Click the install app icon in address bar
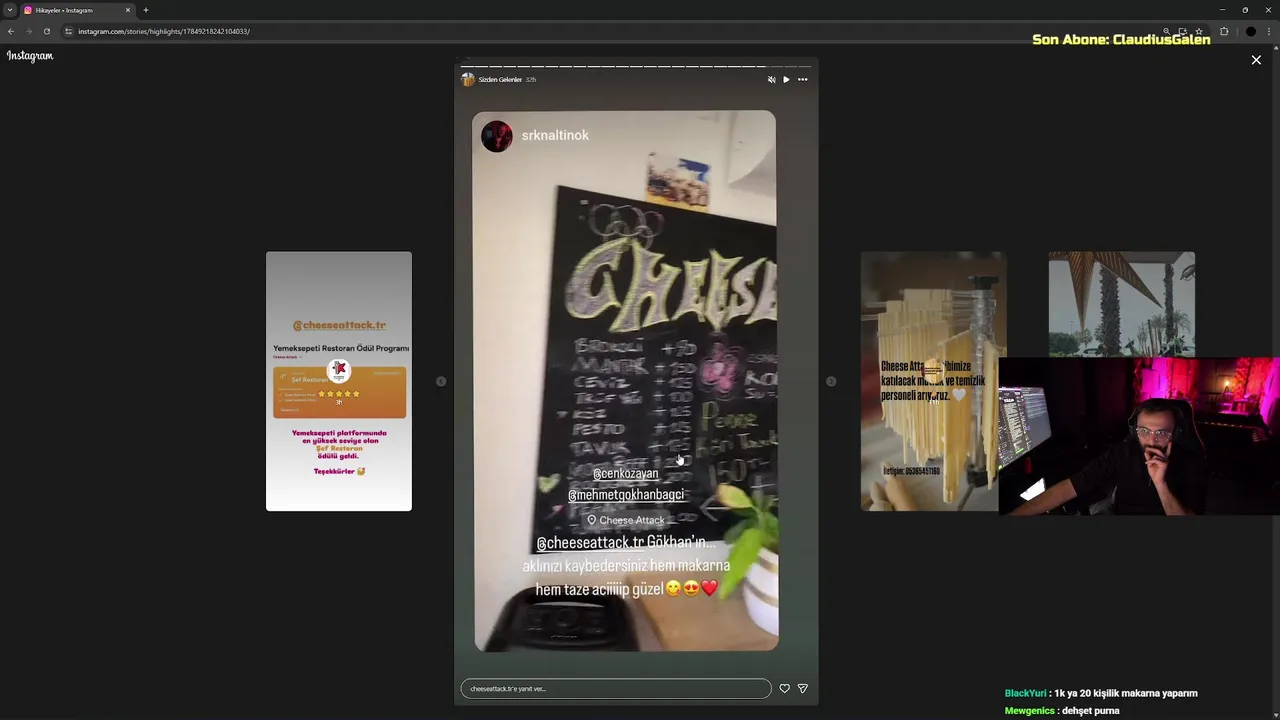This screenshot has height=720, width=1280. [1183, 31]
